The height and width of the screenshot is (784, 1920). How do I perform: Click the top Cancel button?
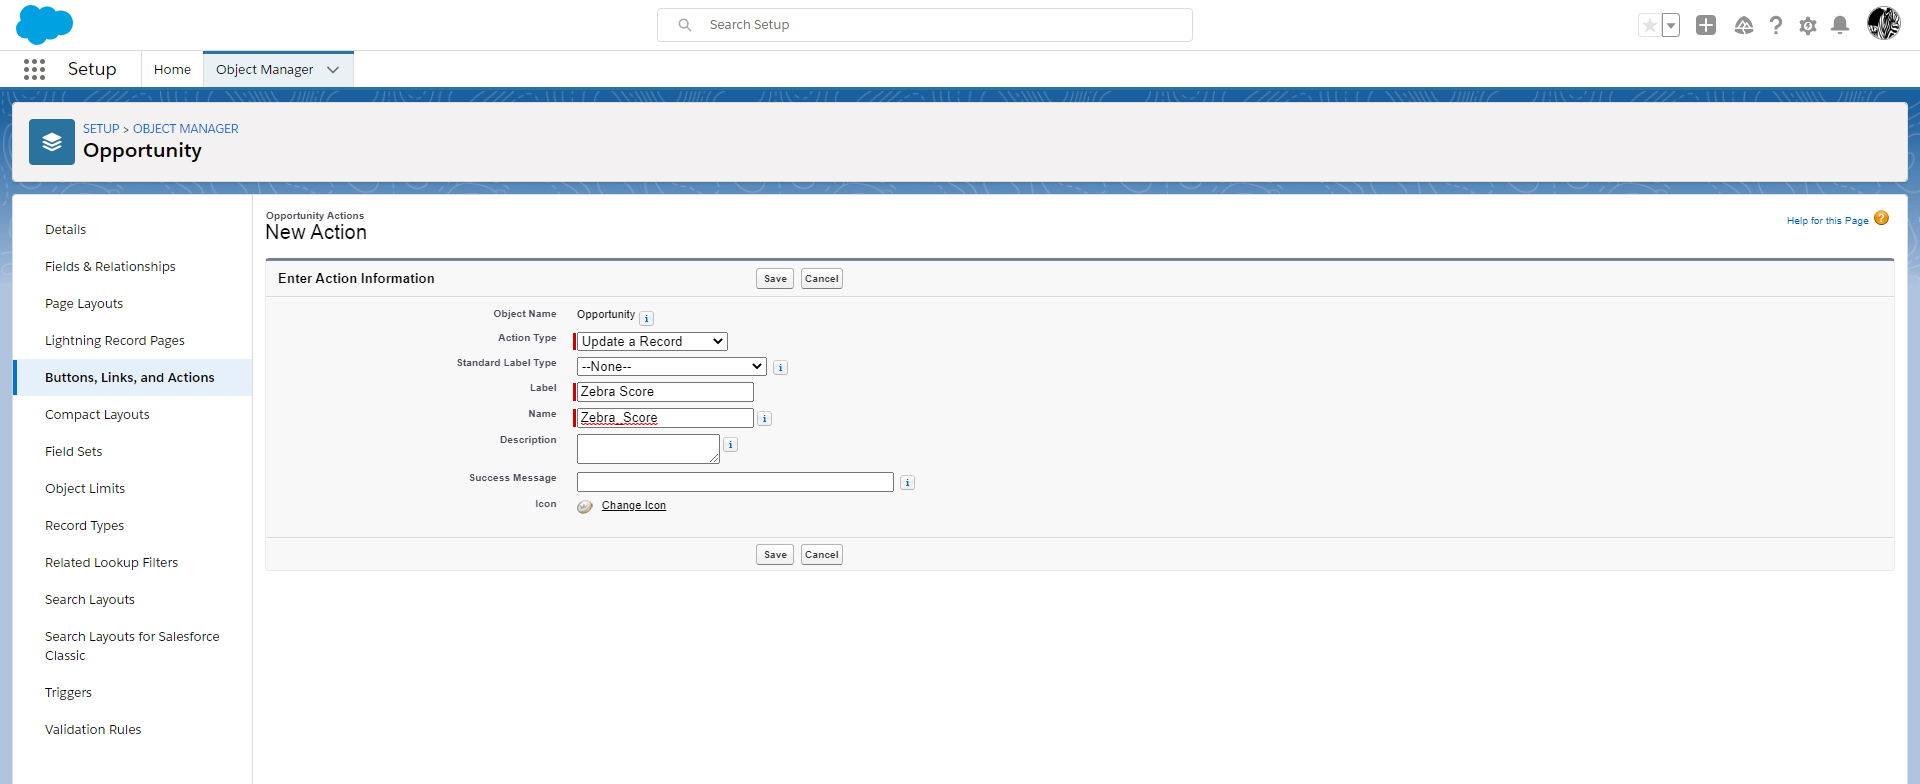coord(822,279)
